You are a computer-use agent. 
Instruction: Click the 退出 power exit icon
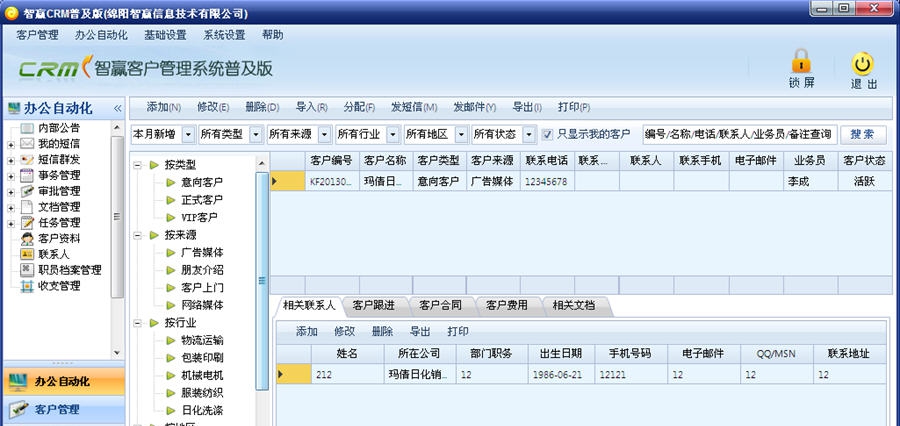pyautogui.click(x=863, y=64)
